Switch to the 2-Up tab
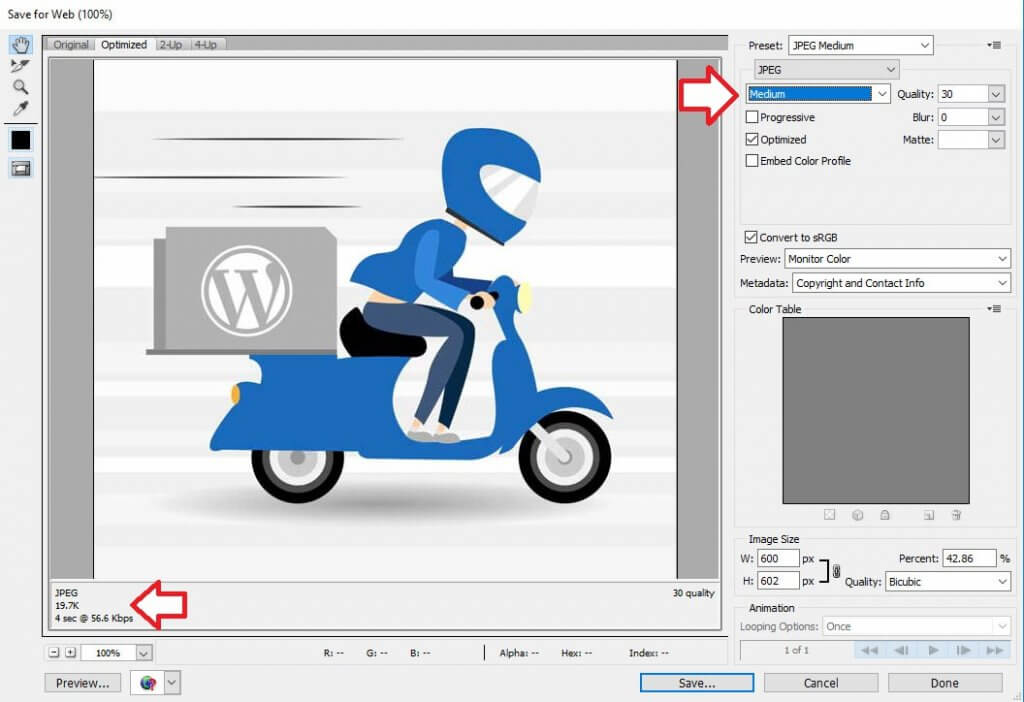 pyautogui.click(x=171, y=44)
